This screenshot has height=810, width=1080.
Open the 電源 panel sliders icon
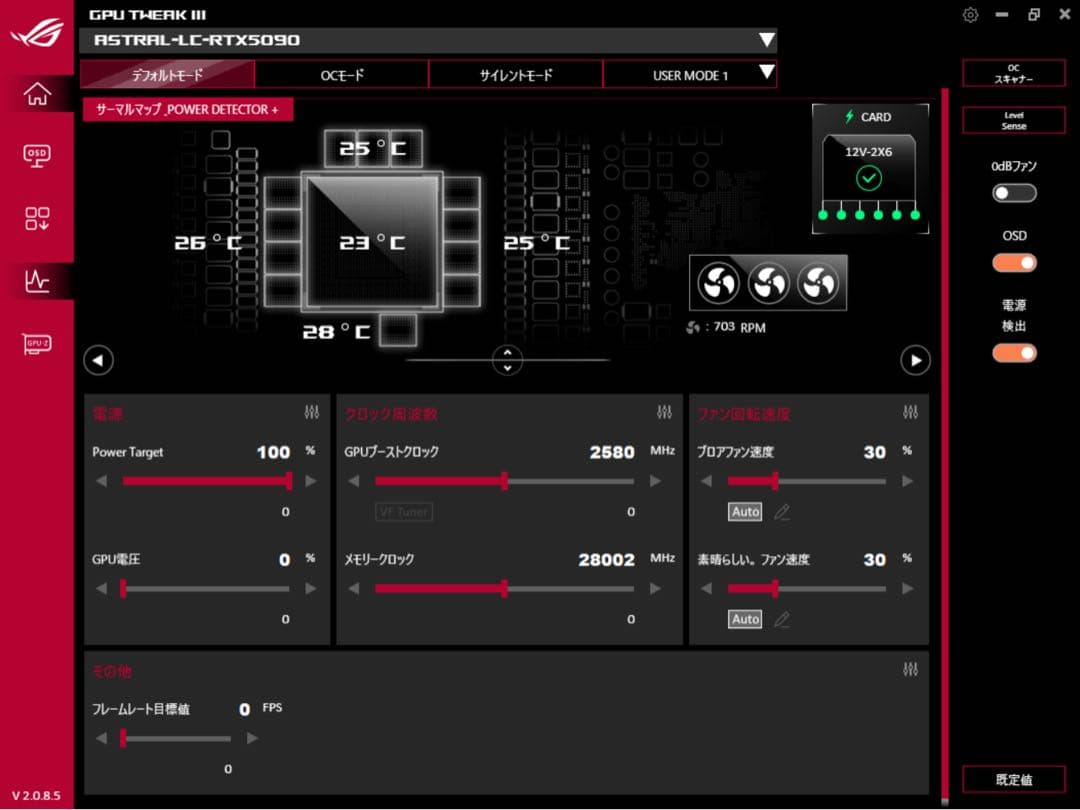click(312, 410)
